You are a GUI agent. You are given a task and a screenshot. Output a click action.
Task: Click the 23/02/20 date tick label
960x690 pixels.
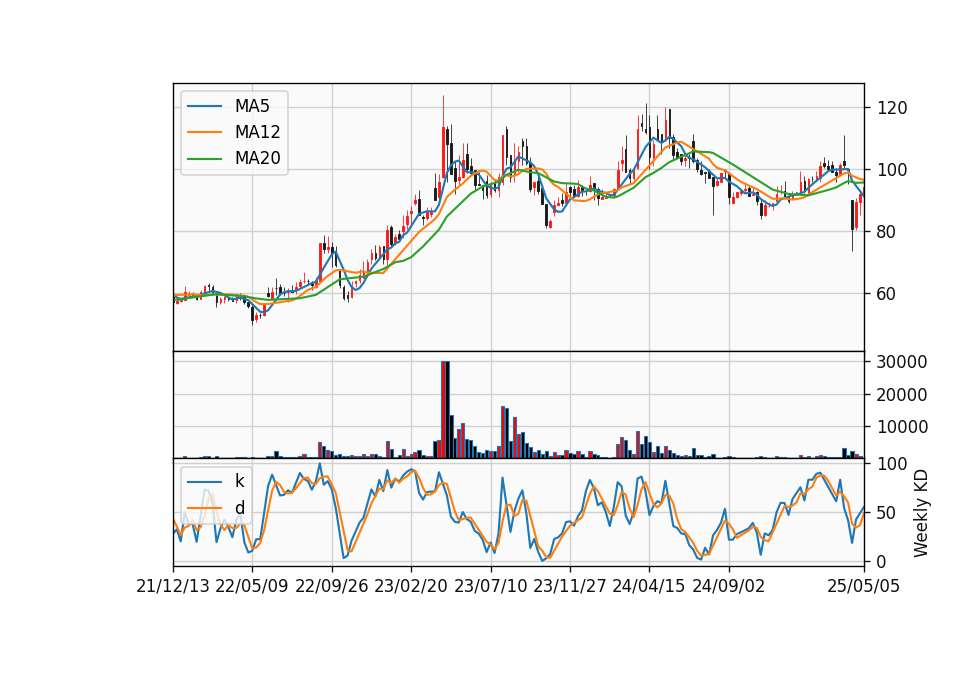click(411, 586)
